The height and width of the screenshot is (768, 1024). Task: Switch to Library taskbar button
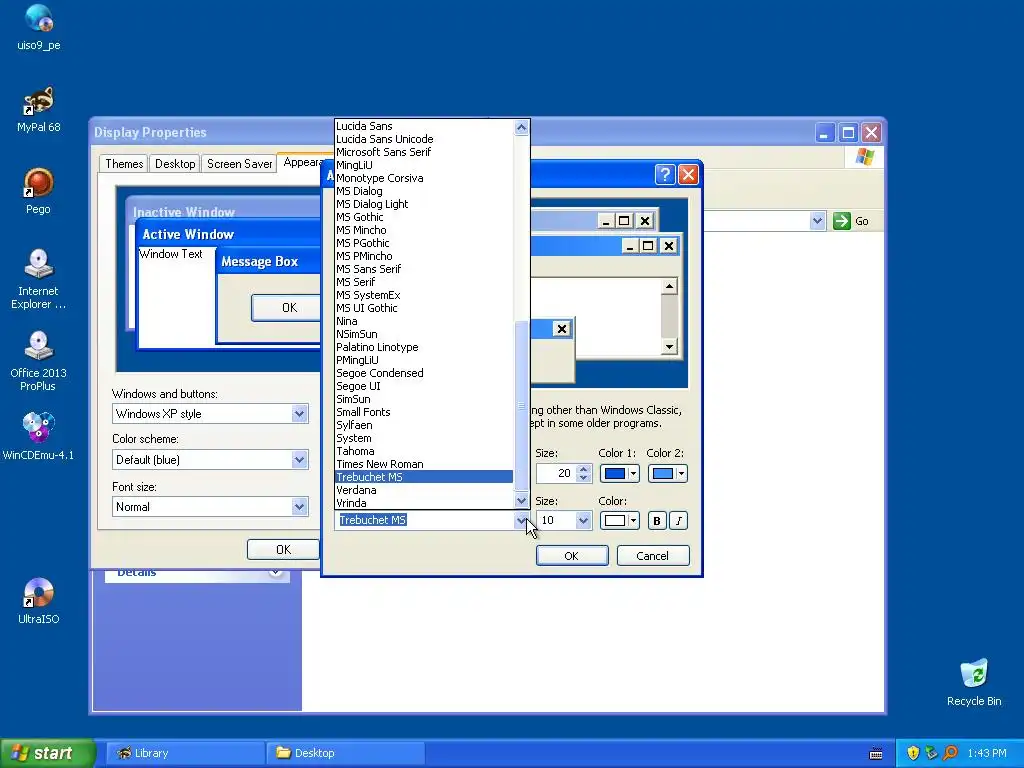click(x=185, y=753)
